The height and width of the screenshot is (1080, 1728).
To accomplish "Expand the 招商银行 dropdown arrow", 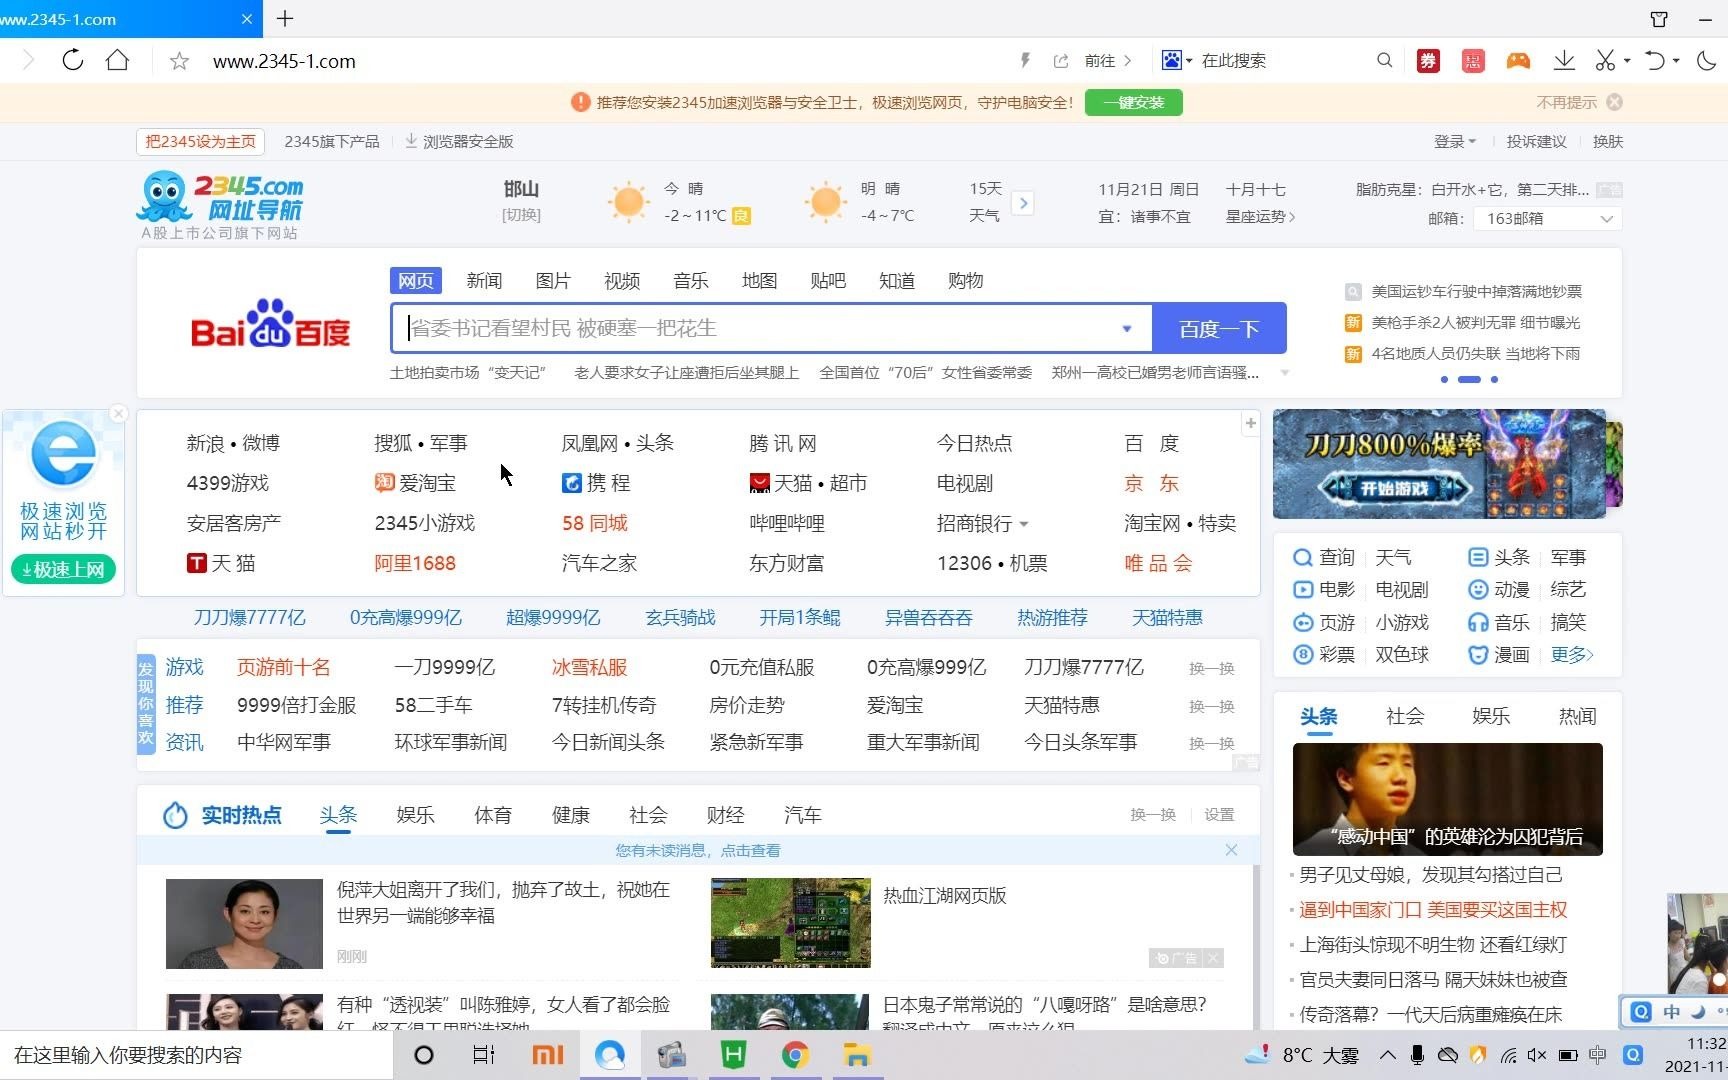I will tap(1024, 524).
